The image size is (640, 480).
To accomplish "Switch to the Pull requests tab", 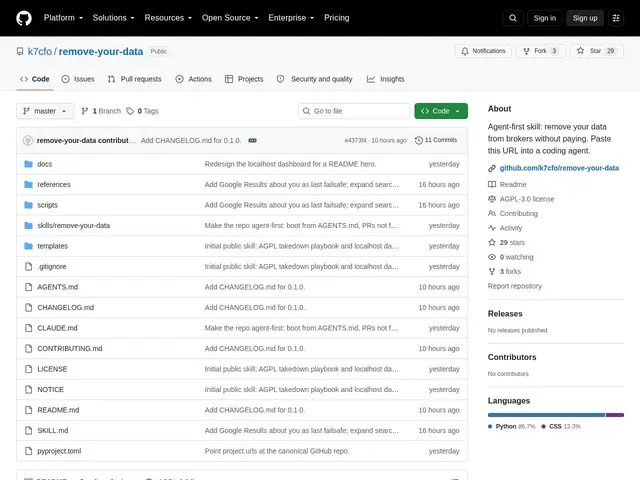I will point(135,79).
